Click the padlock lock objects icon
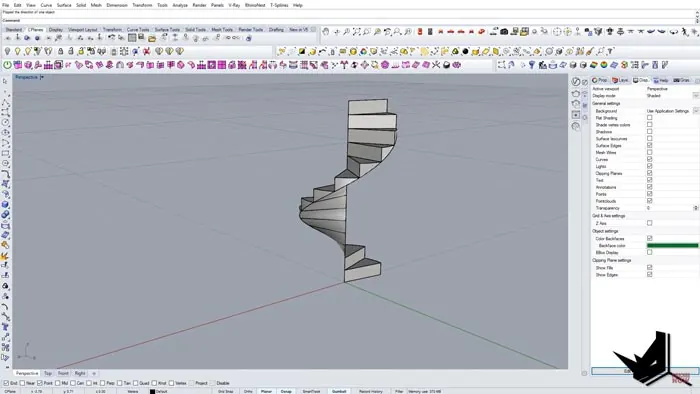 pos(61,52)
